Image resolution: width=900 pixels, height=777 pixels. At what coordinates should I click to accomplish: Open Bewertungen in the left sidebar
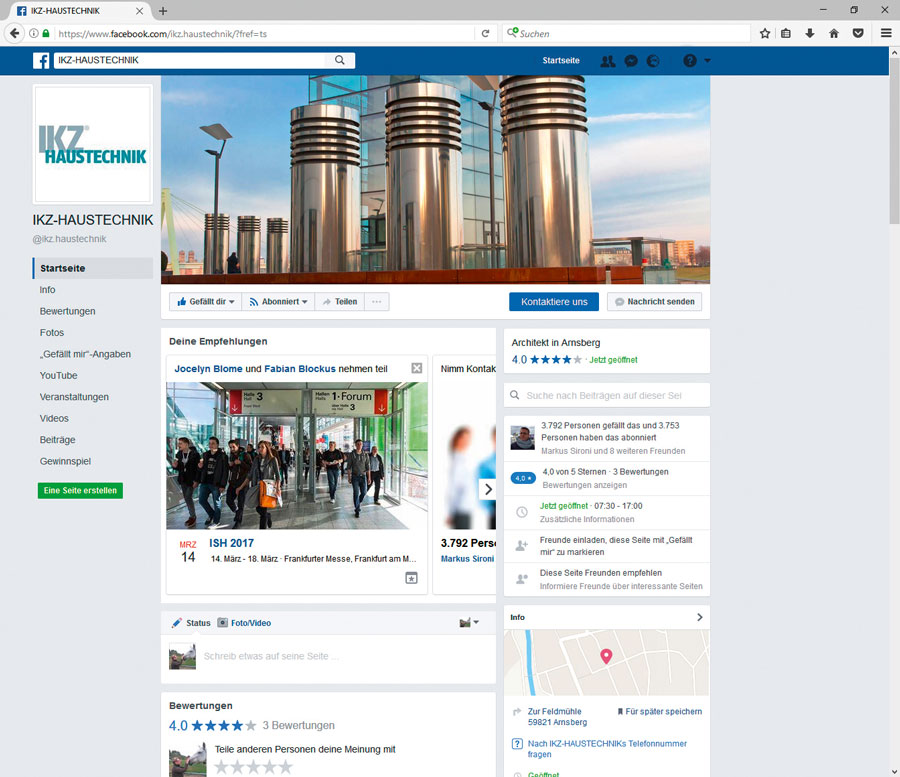coord(68,311)
